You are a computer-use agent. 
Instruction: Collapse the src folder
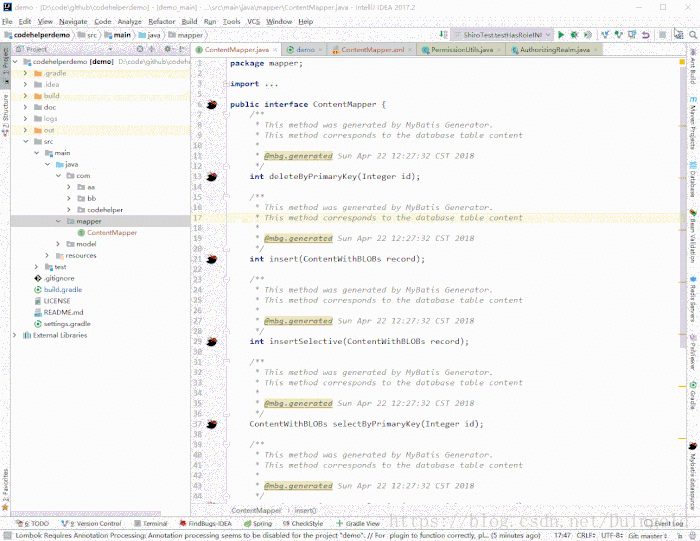(x=25, y=141)
